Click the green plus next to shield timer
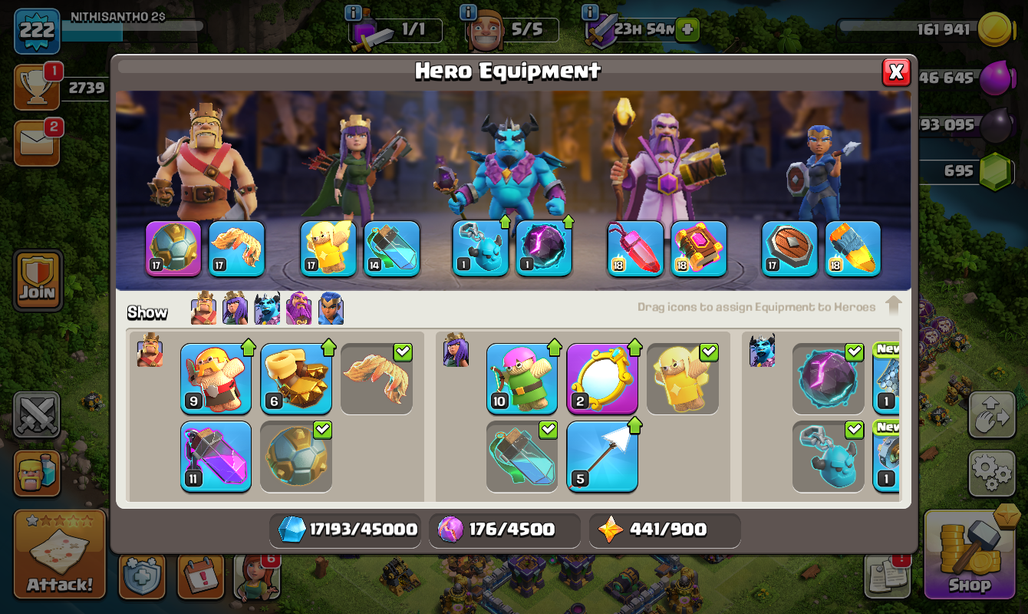 click(688, 29)
